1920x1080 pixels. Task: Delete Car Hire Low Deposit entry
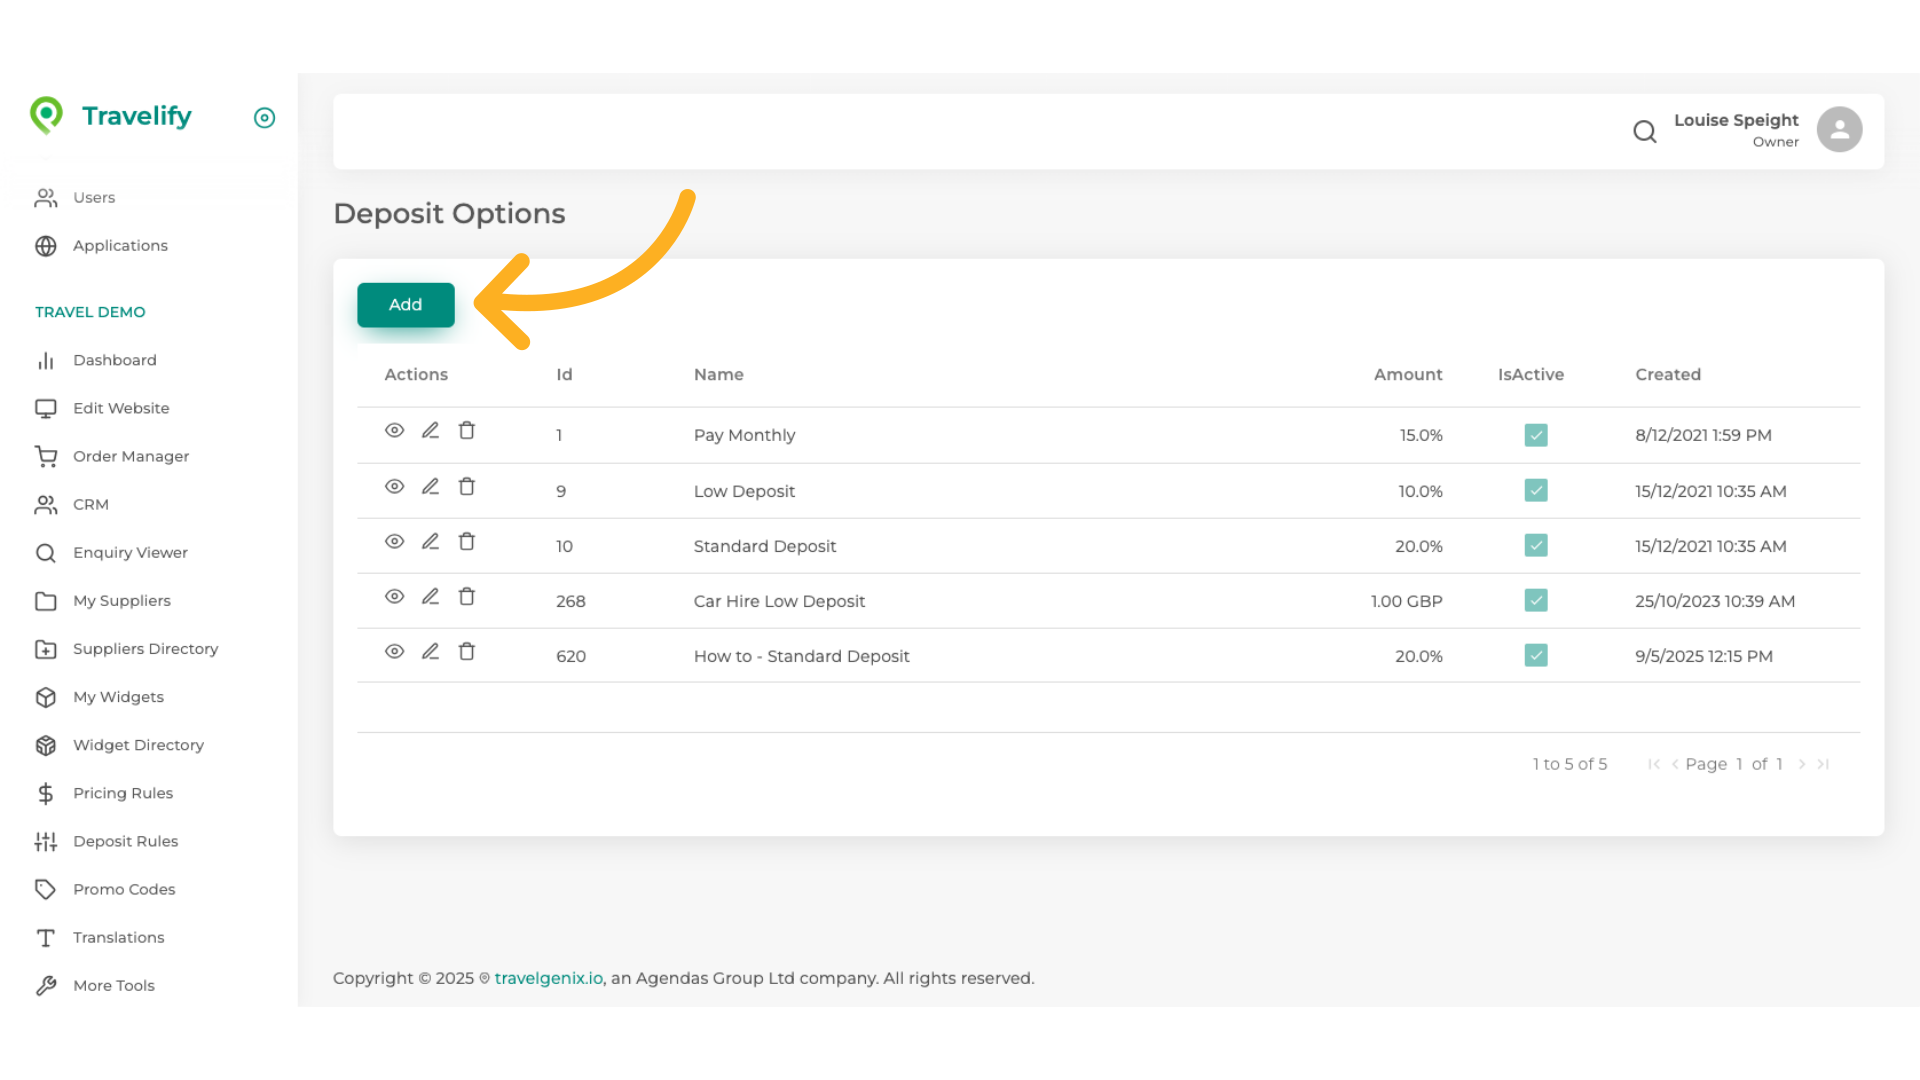point(467,597)
